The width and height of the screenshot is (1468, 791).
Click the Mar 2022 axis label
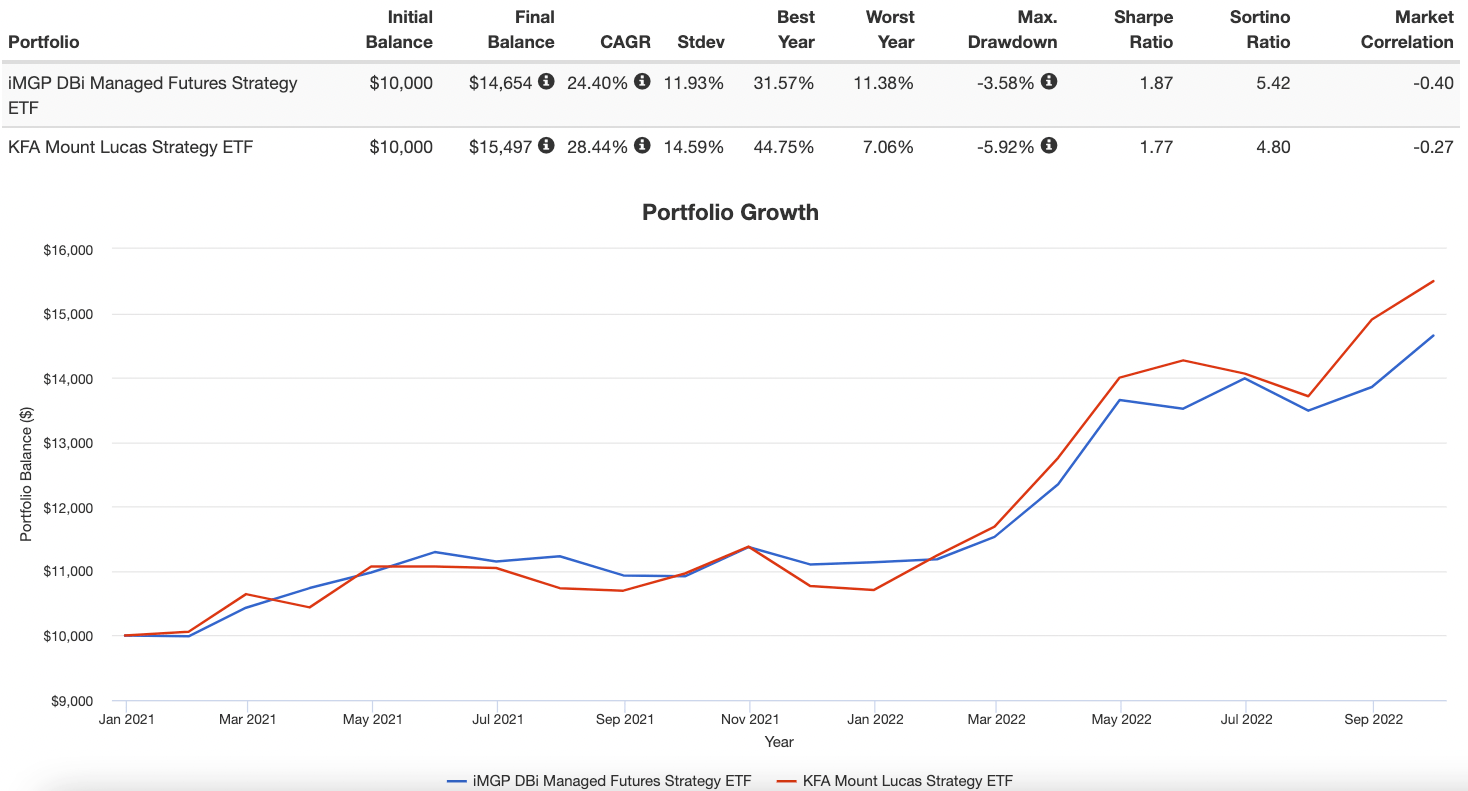click(996, 719)
